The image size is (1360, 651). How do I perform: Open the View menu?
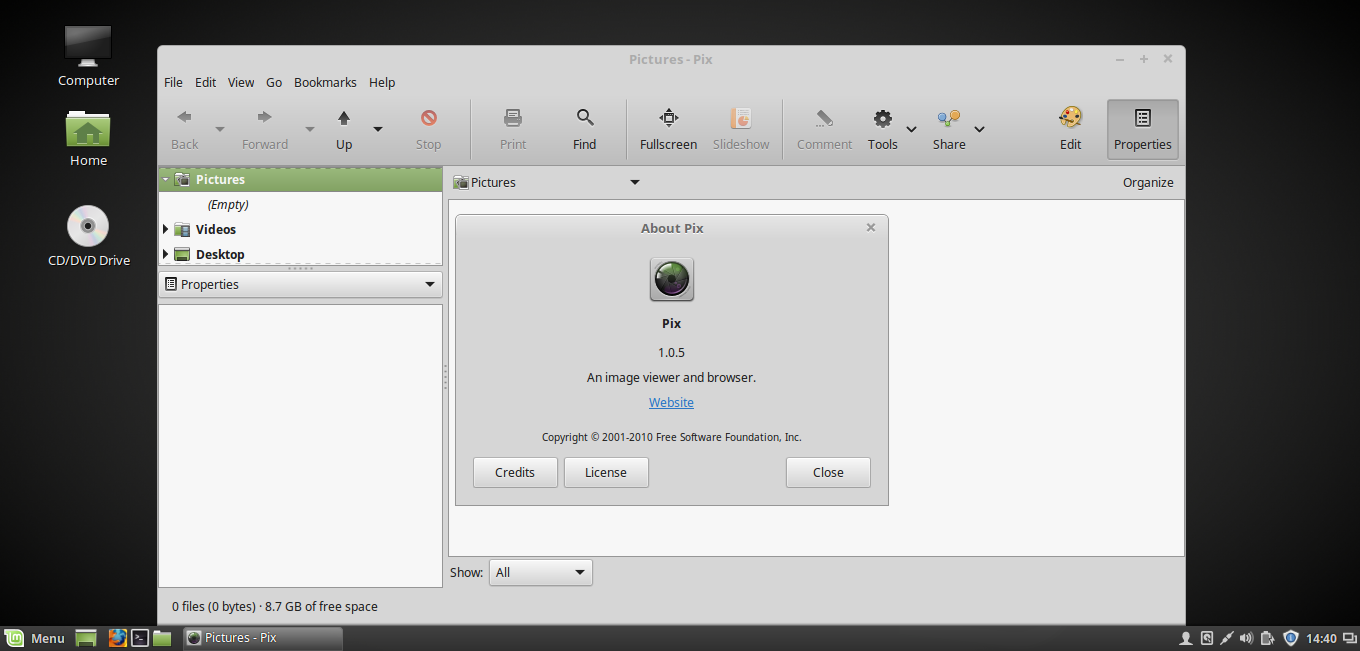tap(241, 82)
